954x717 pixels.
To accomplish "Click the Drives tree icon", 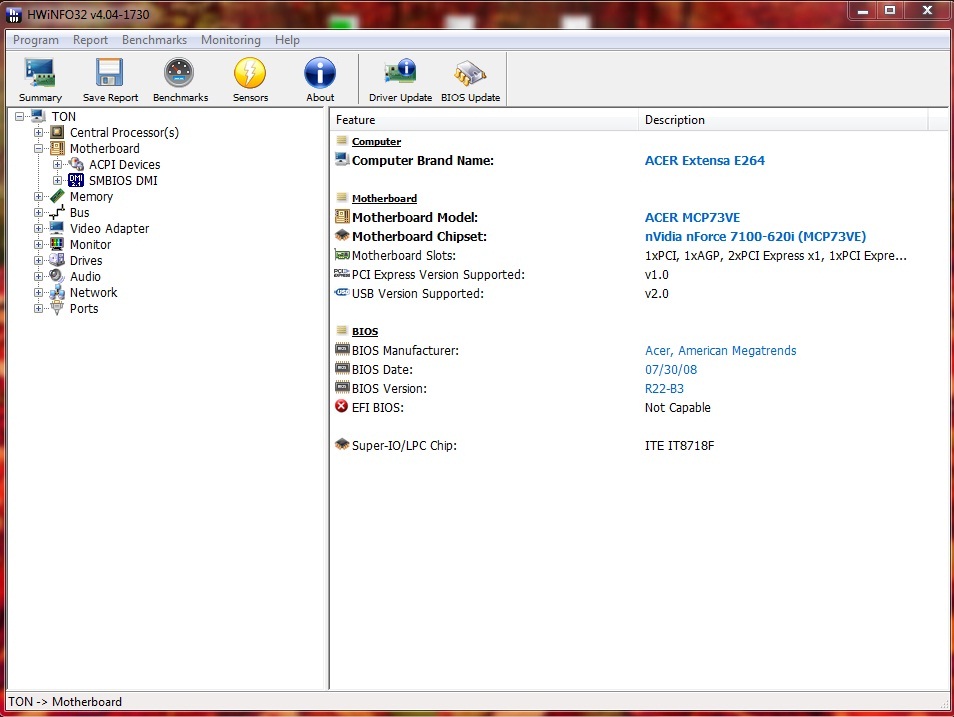I will point(57,260).
